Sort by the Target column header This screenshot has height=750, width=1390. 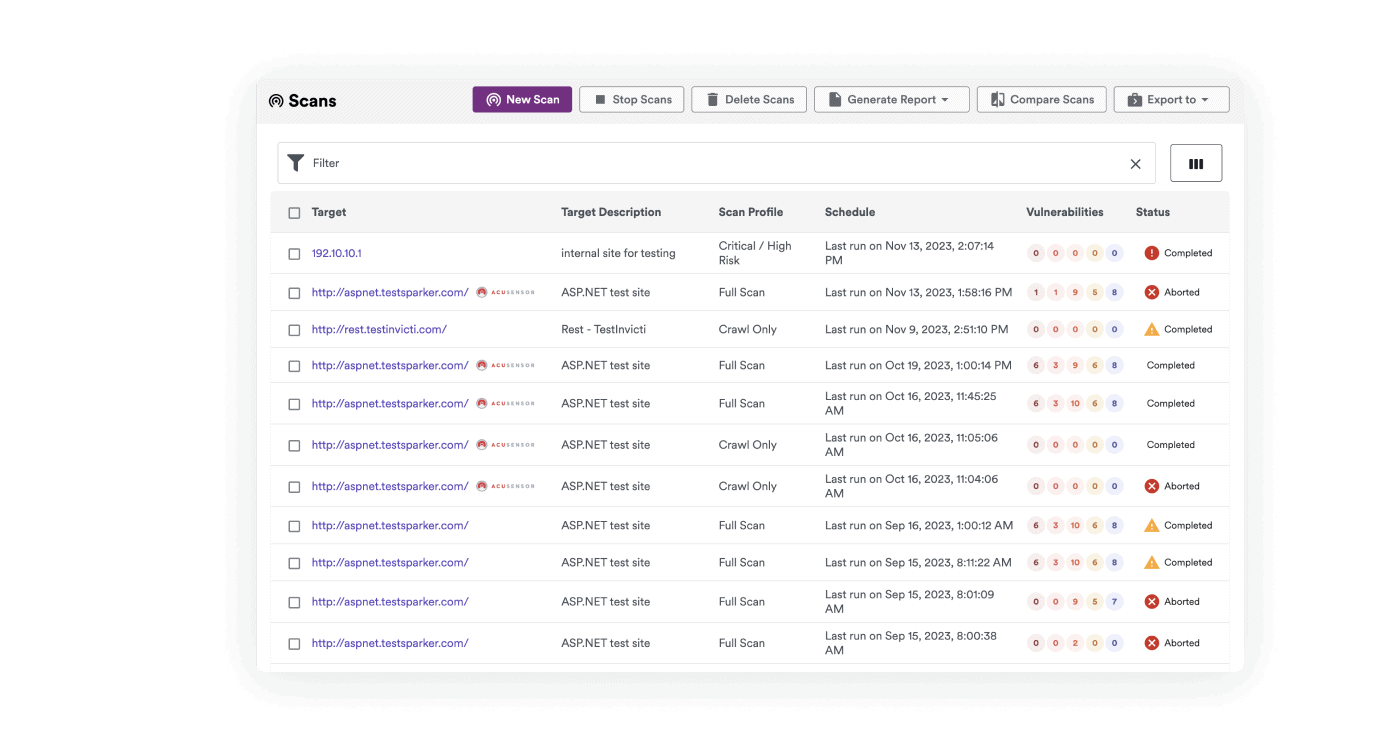(329, 212)
